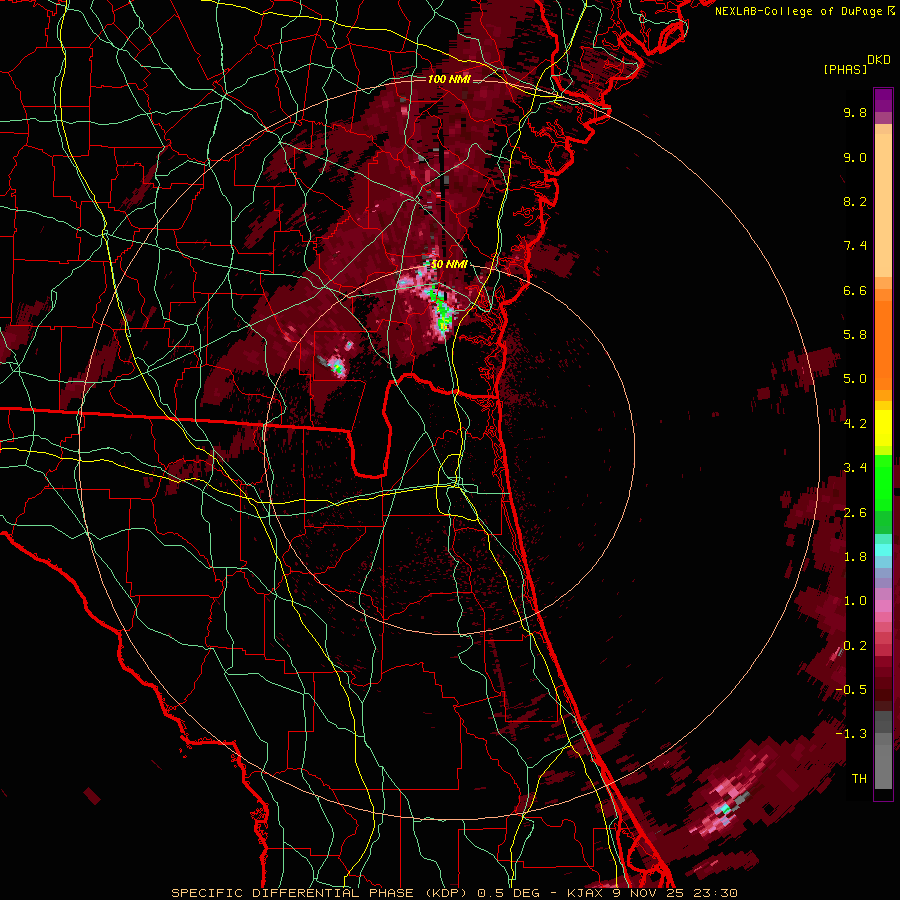Pick the pink color bar segment near 1.0
Screen dimensions: 900x900
[883, 605]
